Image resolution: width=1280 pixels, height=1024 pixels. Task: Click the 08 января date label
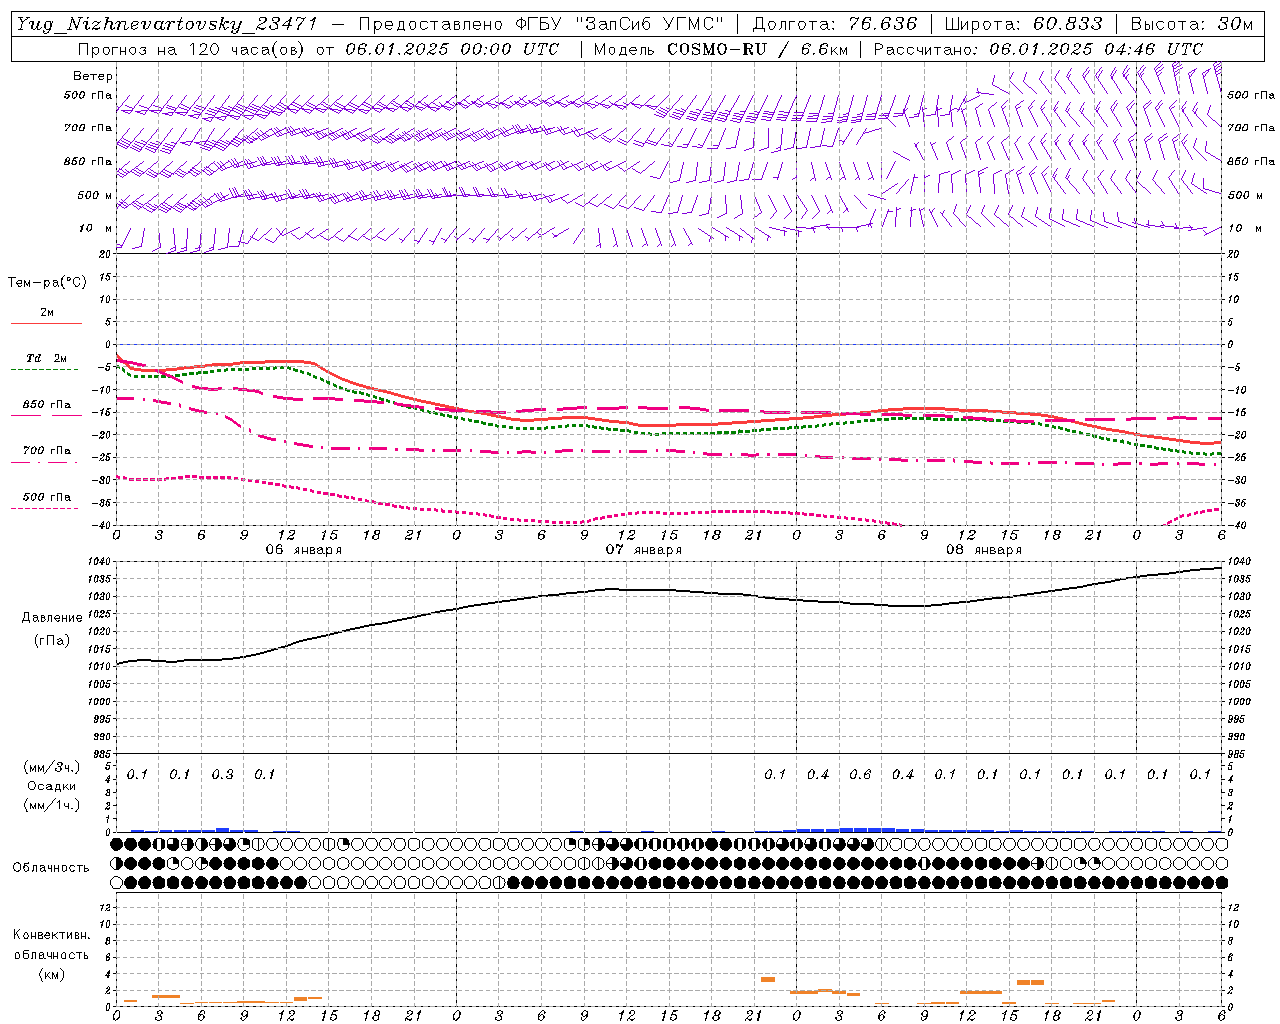(x=984, y=550)
